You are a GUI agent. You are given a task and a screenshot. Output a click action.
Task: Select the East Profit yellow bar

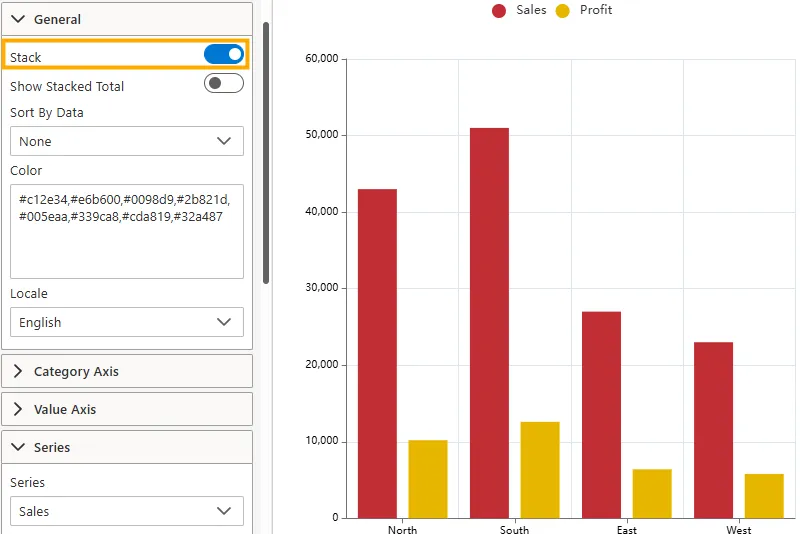click(x=652, y=493)
